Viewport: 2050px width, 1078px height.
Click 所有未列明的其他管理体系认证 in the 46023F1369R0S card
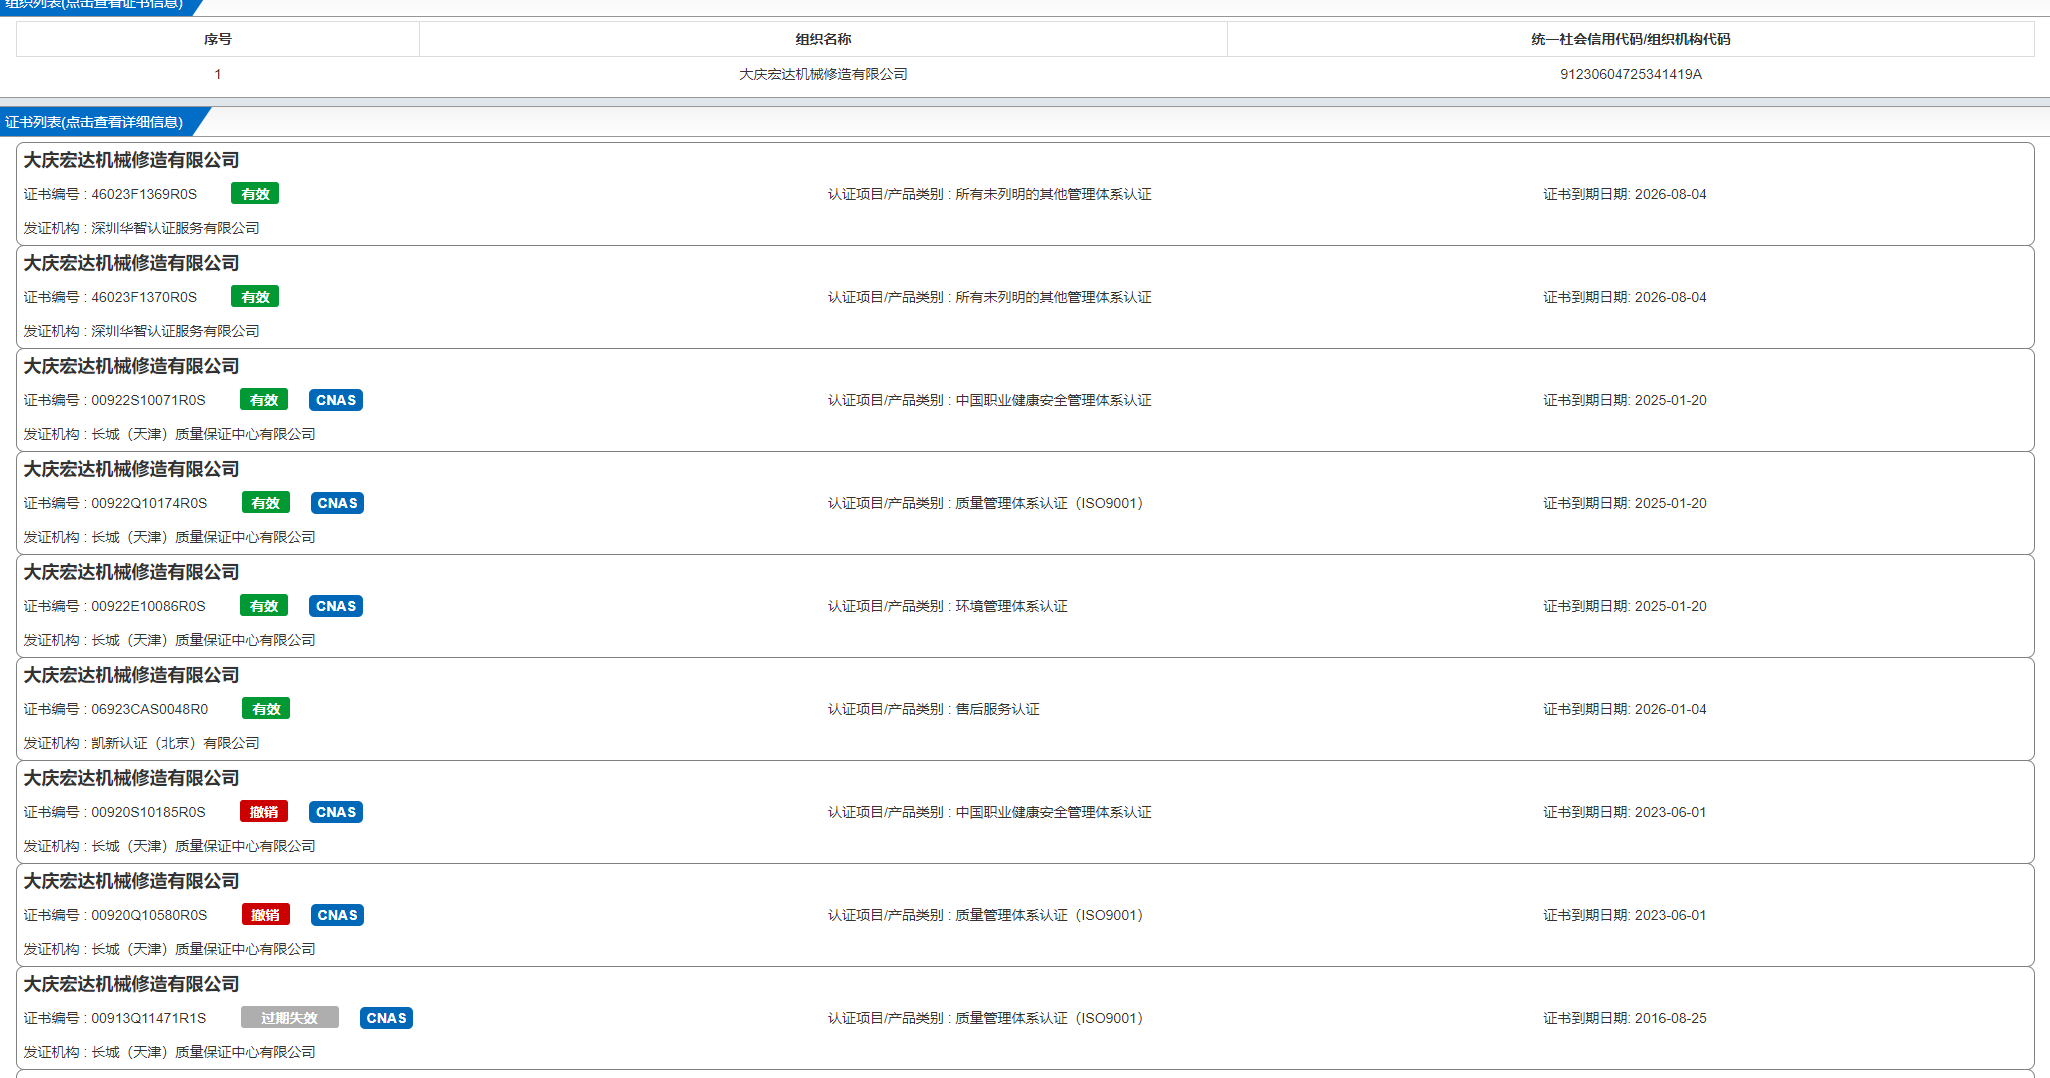pos(1053,194)
